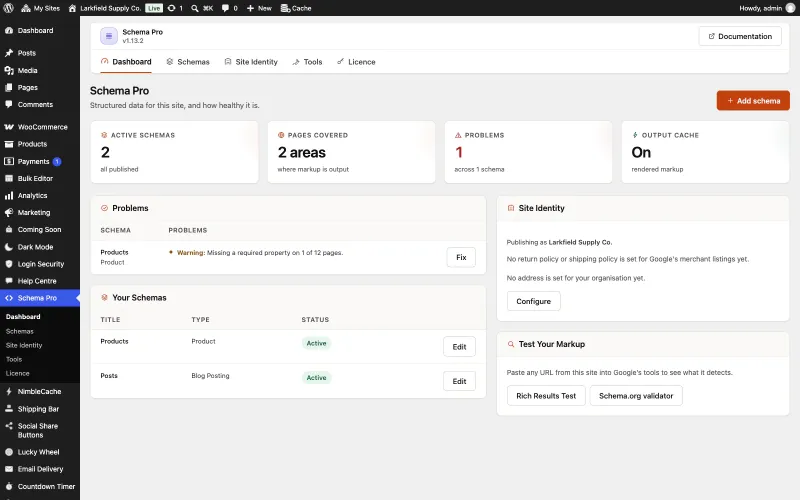Click the Problems stat card showing 1
Viewport: 800px width, 500px height.
coord(528,152)
